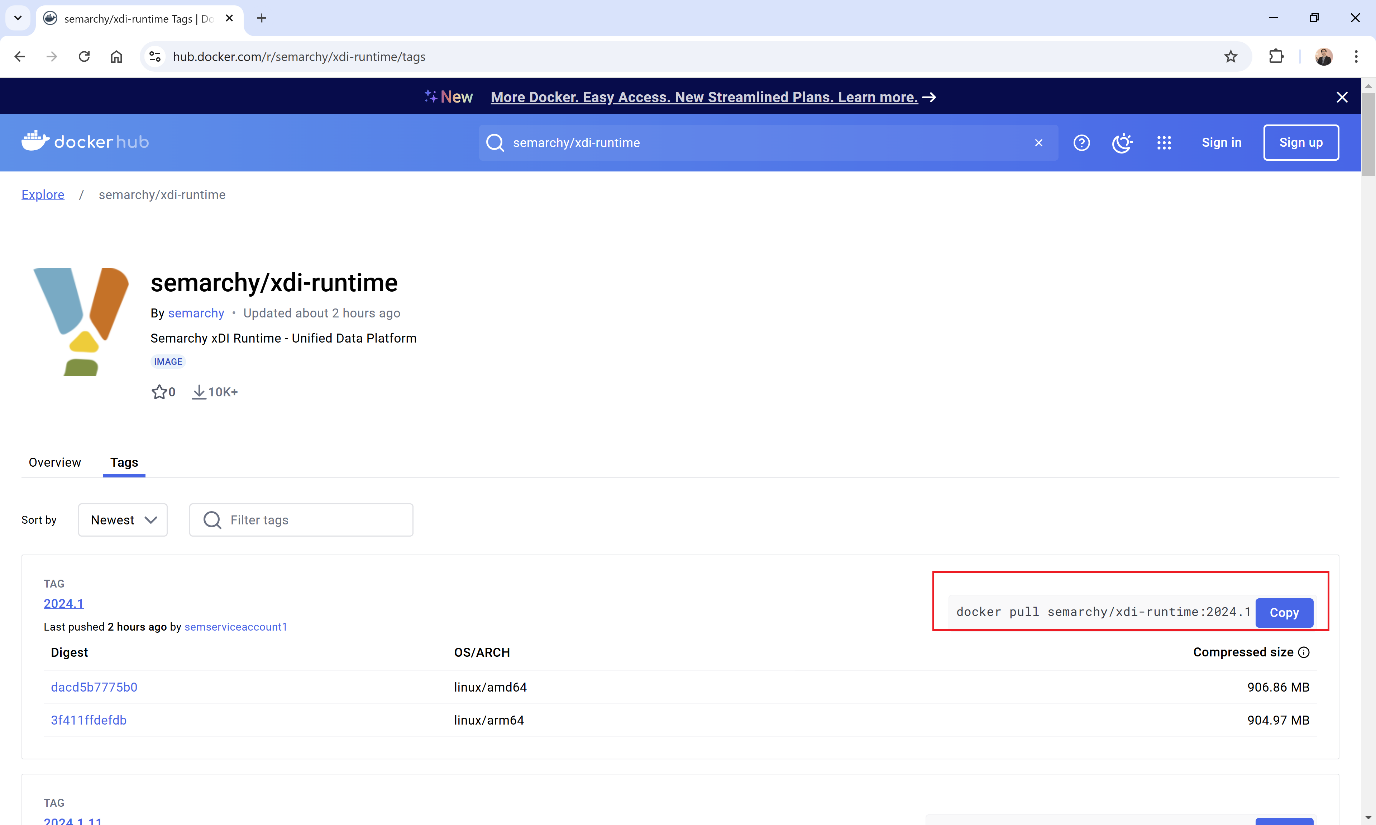
Task: Click the Compressed size info icon
Action: tap(1303, 652)
